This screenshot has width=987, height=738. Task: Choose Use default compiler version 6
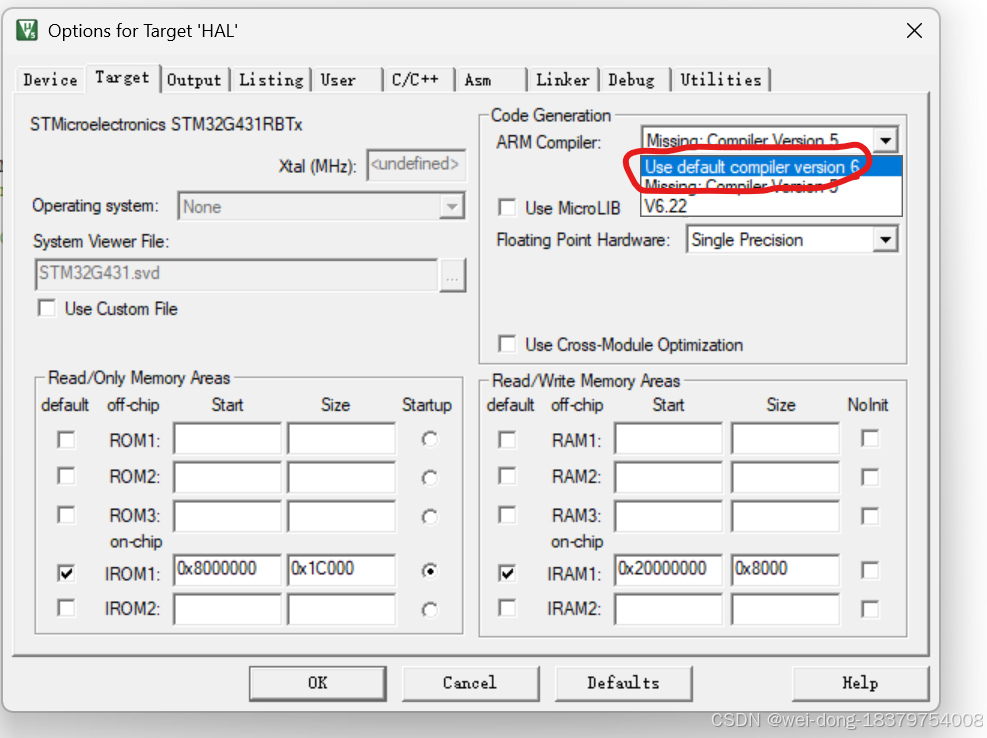(772, 167)
